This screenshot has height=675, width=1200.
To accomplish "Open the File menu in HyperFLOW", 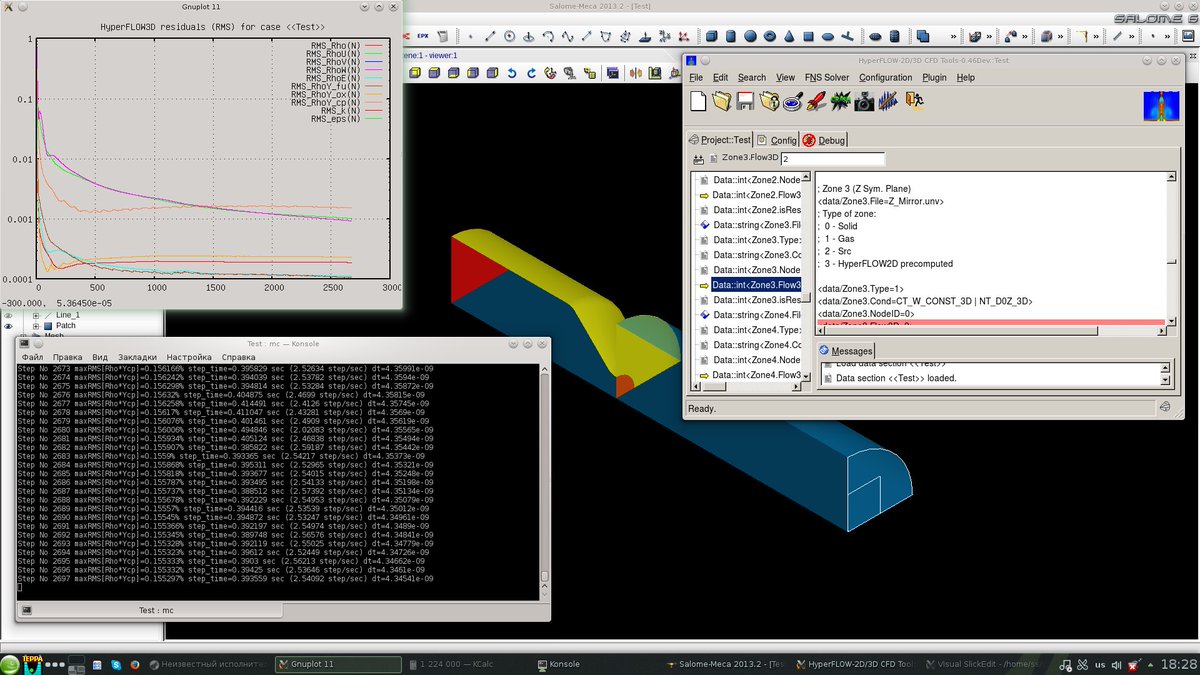I will tap(695, 77).
